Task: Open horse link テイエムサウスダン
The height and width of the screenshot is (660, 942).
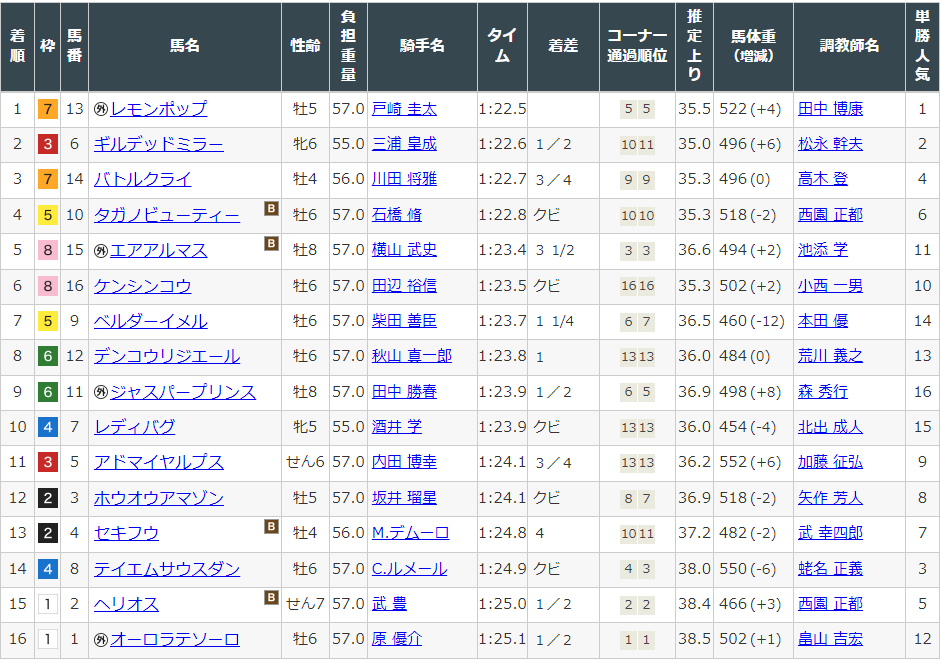Action: coord(166,569)
